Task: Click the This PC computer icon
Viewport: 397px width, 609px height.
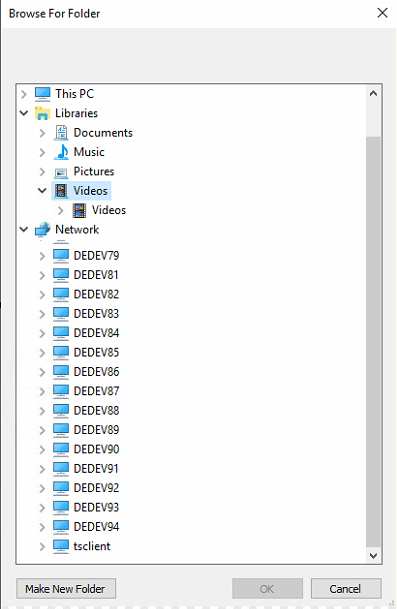Action: [x=42, y=94]
